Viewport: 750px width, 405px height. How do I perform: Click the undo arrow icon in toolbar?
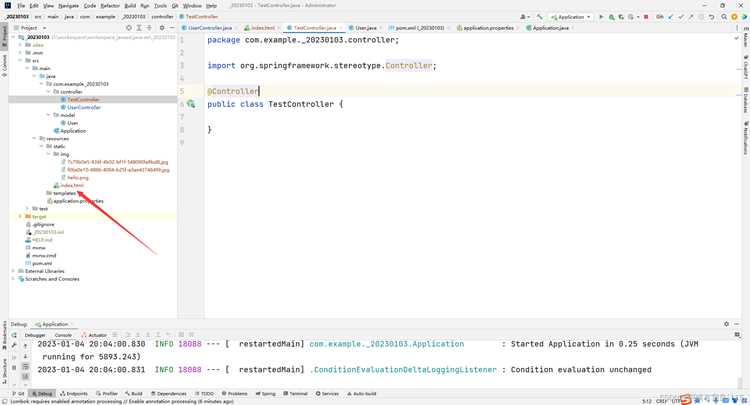click(711, 17)
